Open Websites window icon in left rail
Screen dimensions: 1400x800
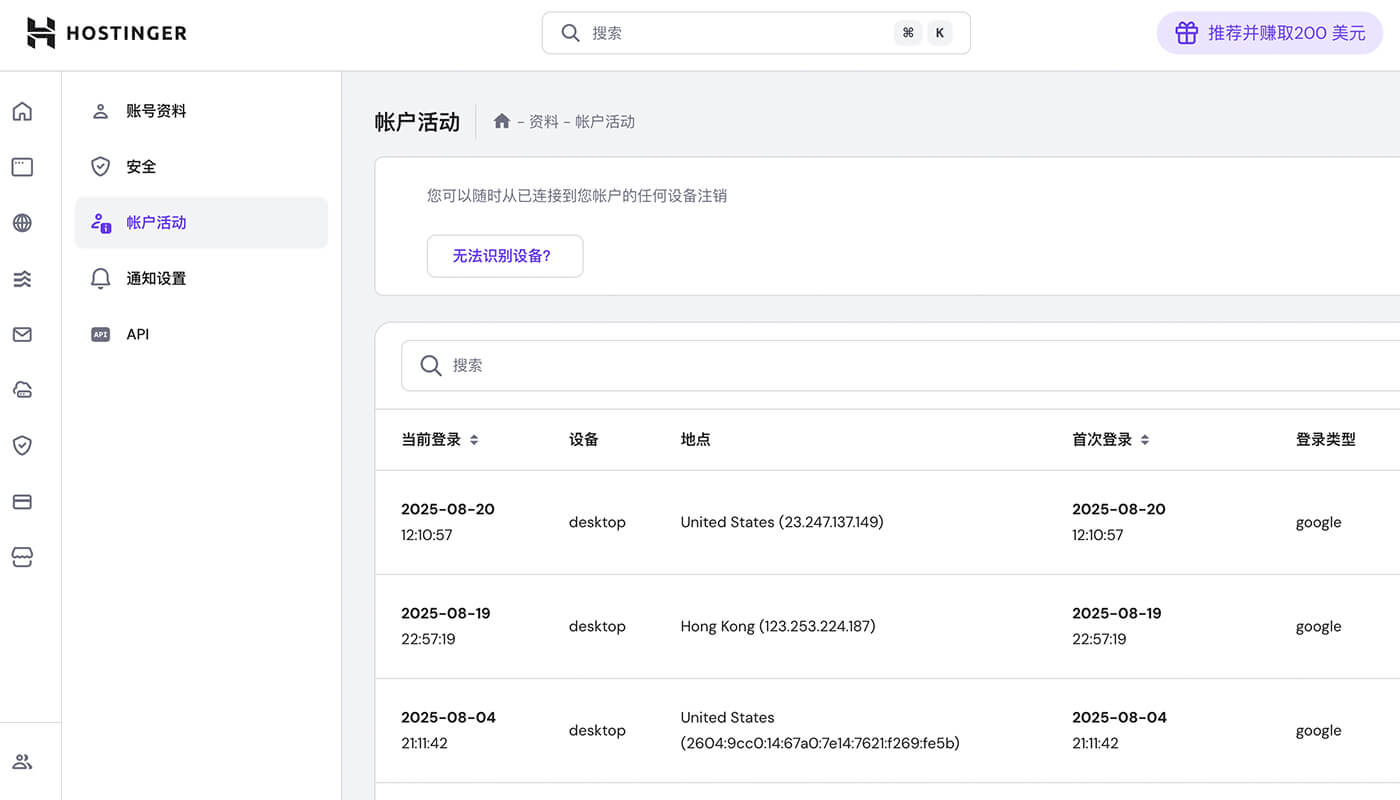[22, 167]
